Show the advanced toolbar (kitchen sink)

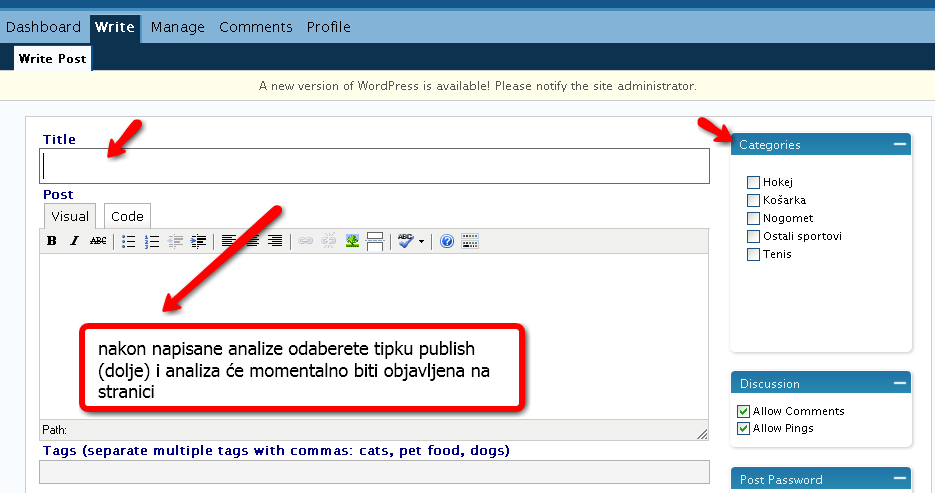coord(470,241)
